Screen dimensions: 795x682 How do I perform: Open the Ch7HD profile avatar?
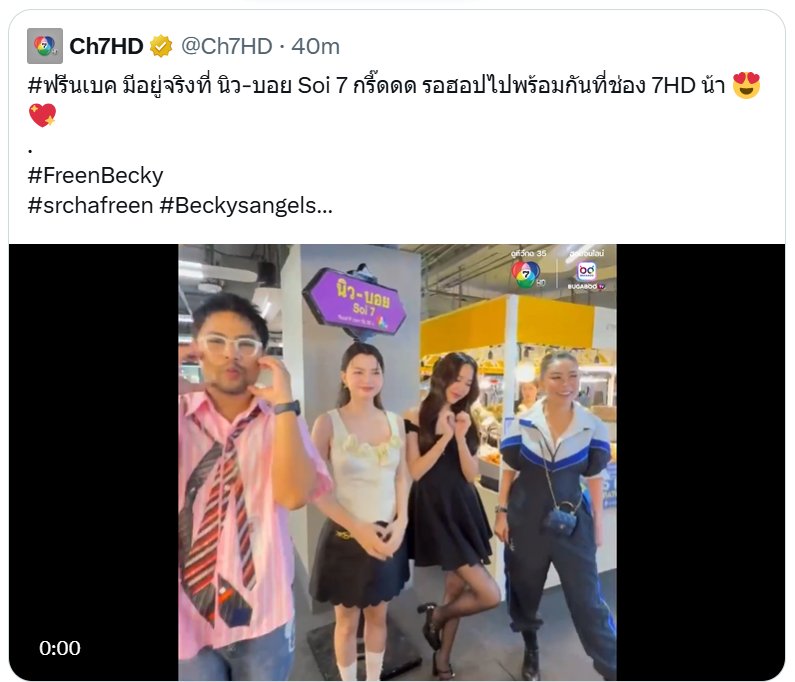click(45, 46)
